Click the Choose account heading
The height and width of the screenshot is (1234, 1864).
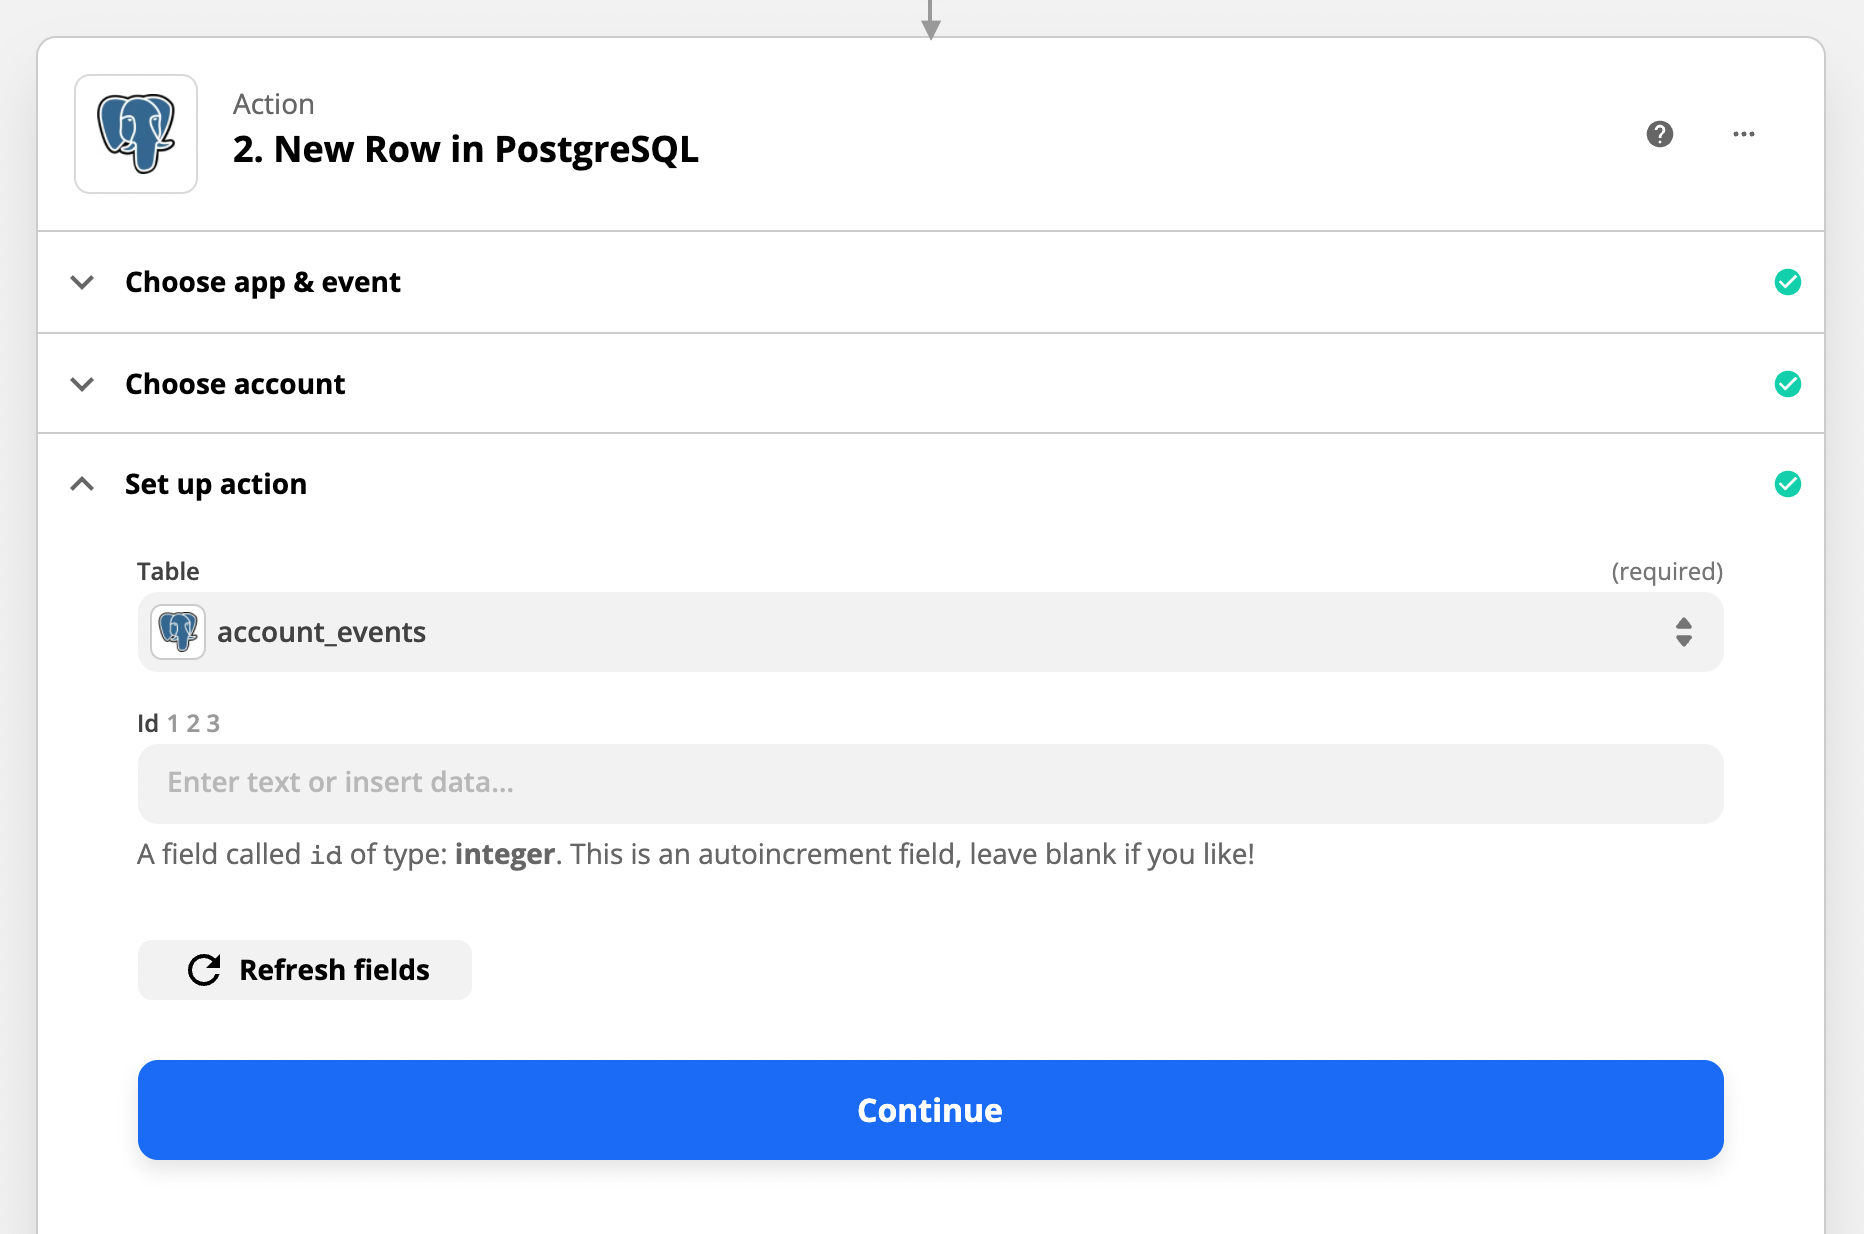[x=235, y=384]
